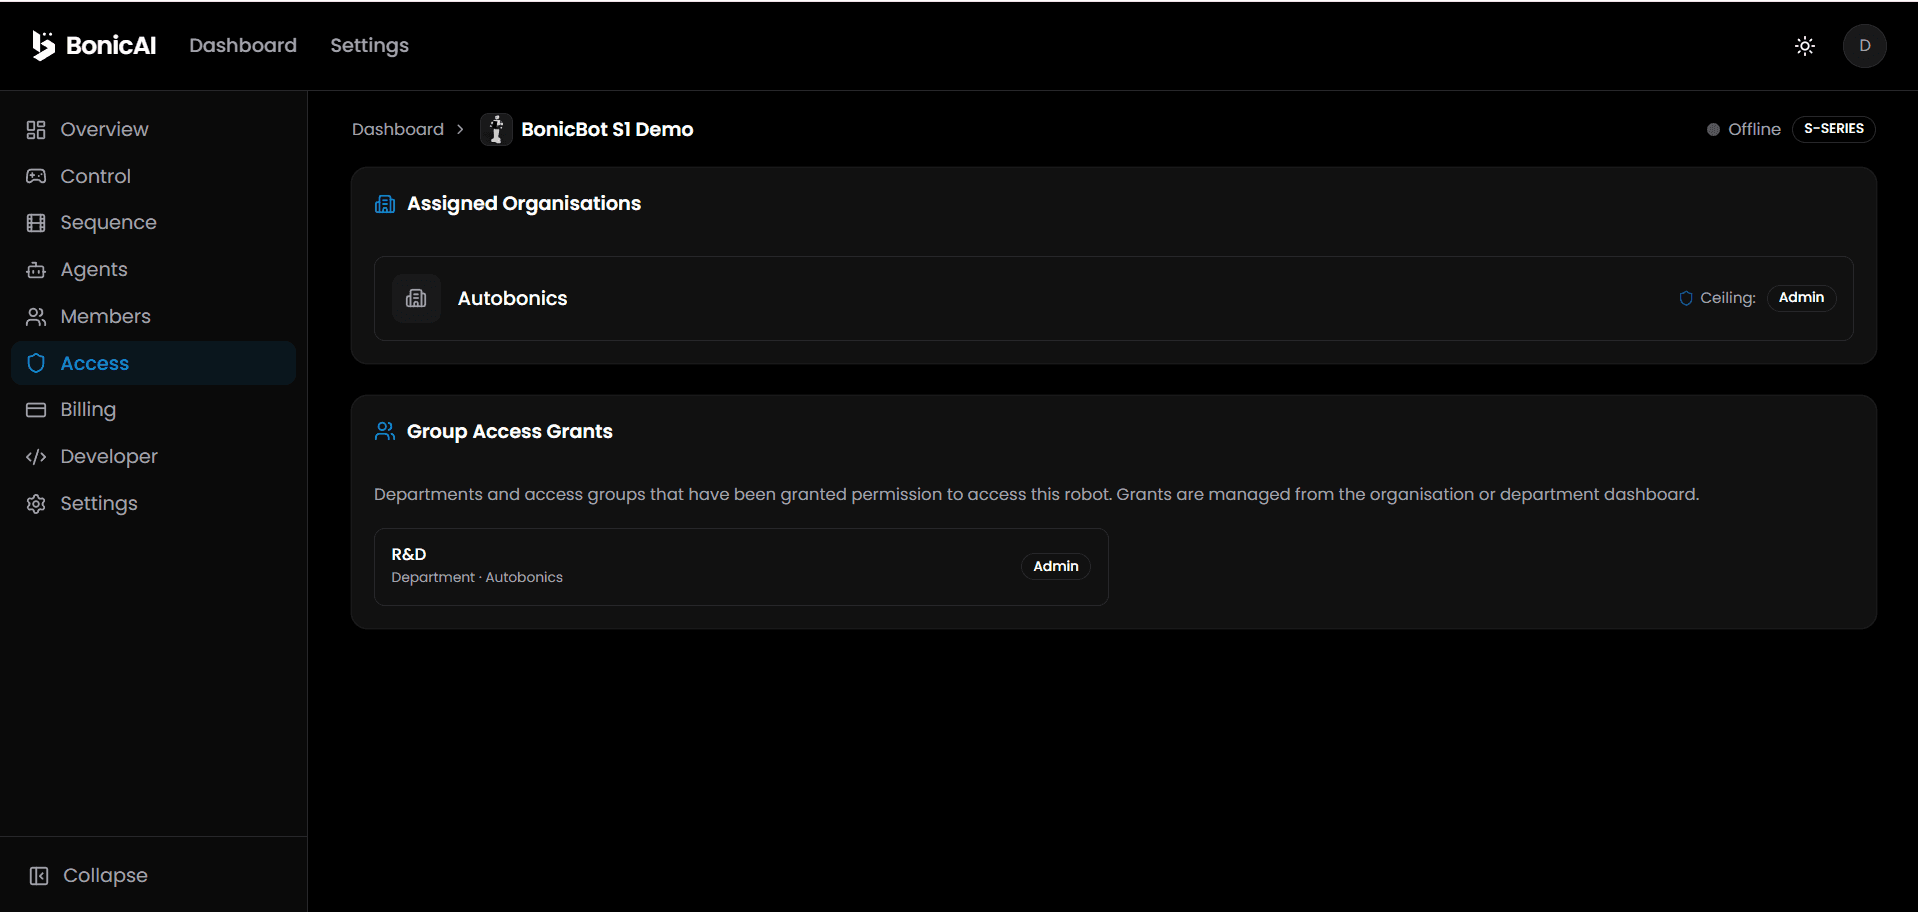The height and width of the screenshot is (912, 1918).
Task: Click the Sequence film icon in sidebar
Action: click(x=36, y=223)
